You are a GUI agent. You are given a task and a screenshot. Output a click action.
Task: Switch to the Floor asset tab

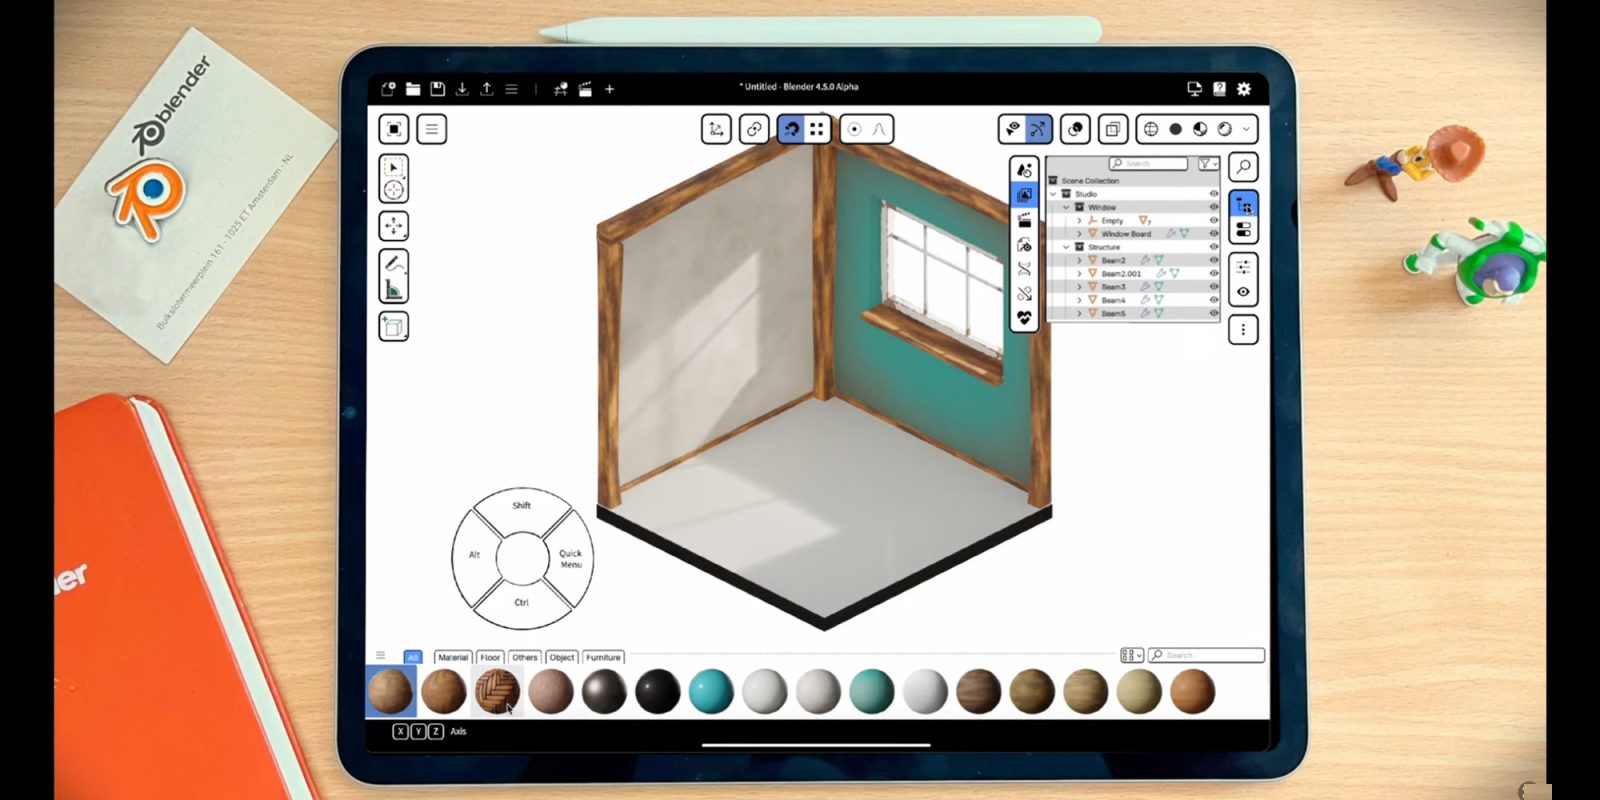click(x=490, y=657)
